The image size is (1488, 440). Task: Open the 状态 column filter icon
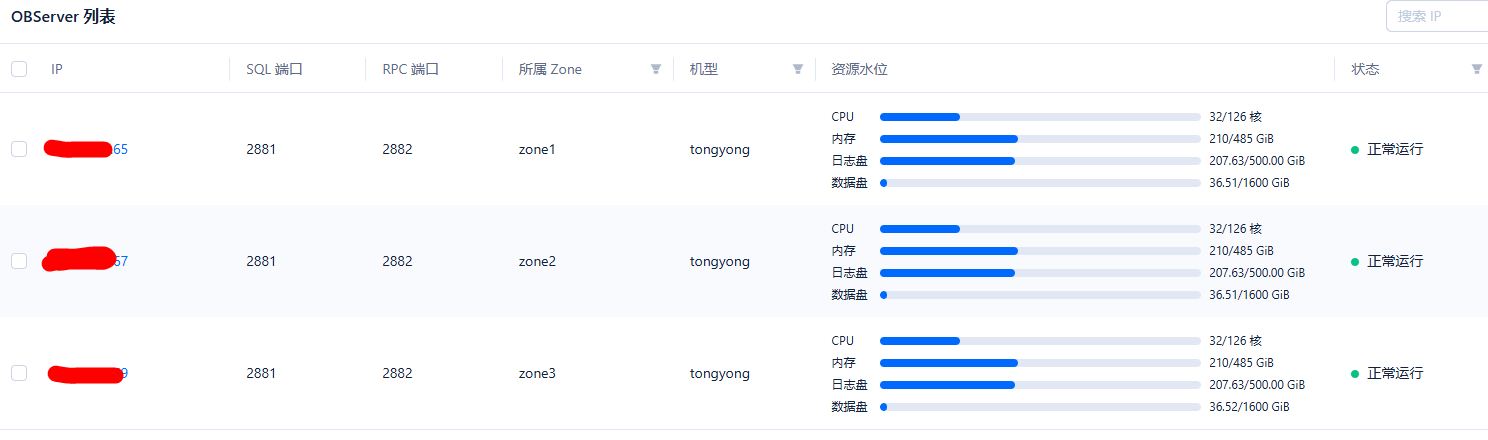tap(1476, 69)
